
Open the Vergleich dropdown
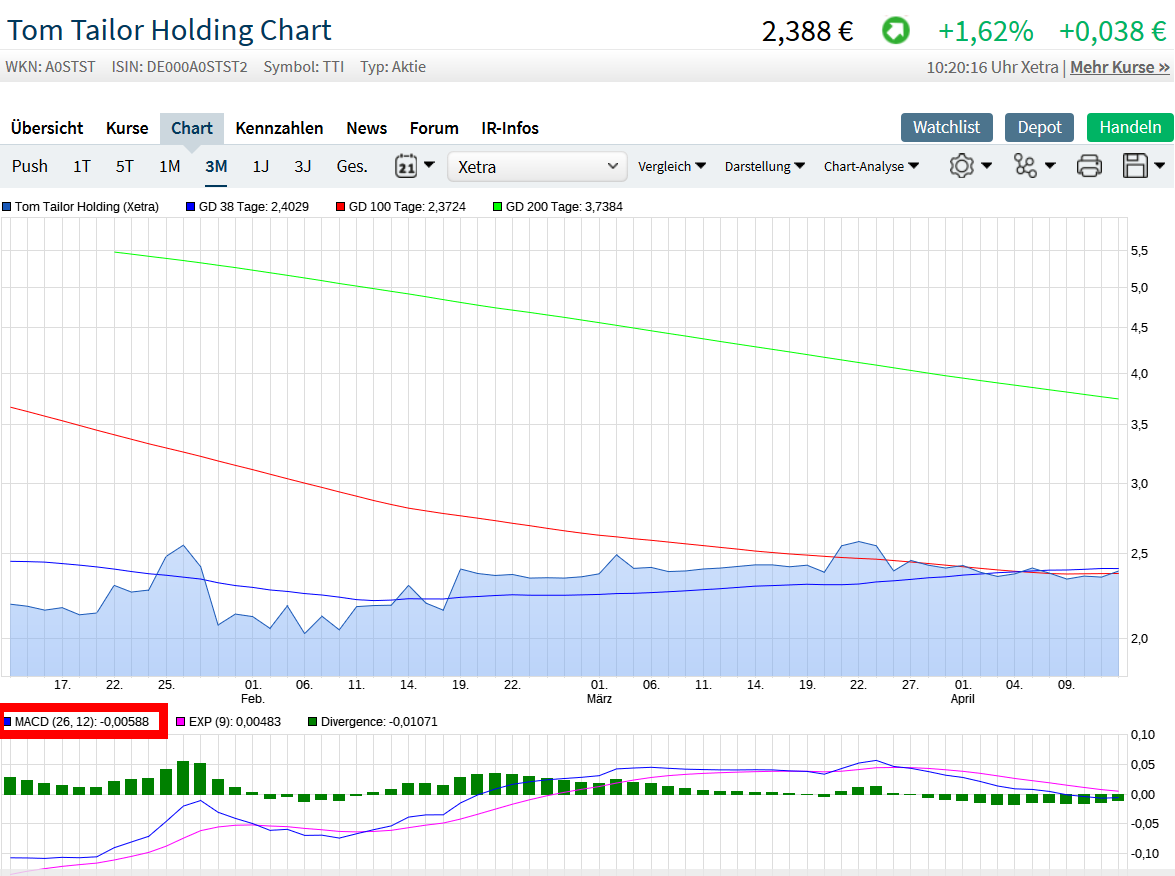tap(671, 166)
